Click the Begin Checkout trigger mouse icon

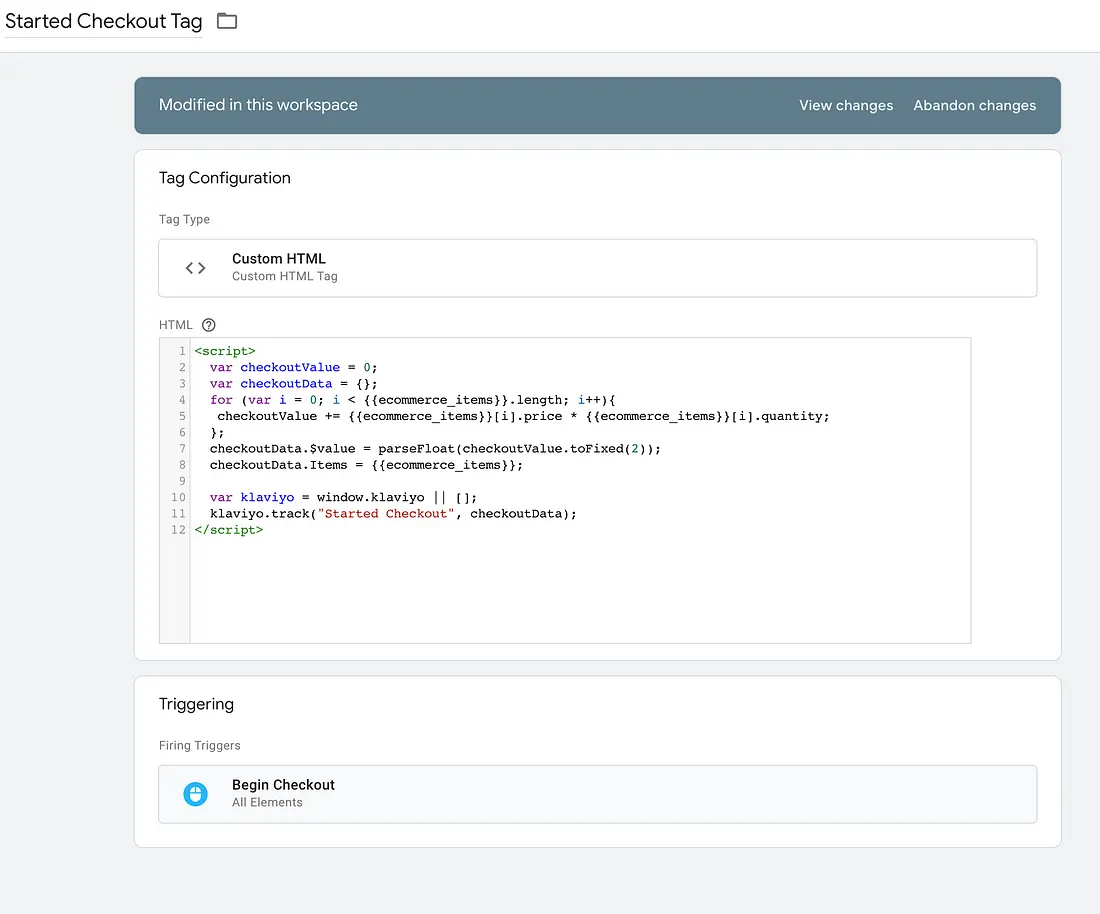(x=196, y=794)
